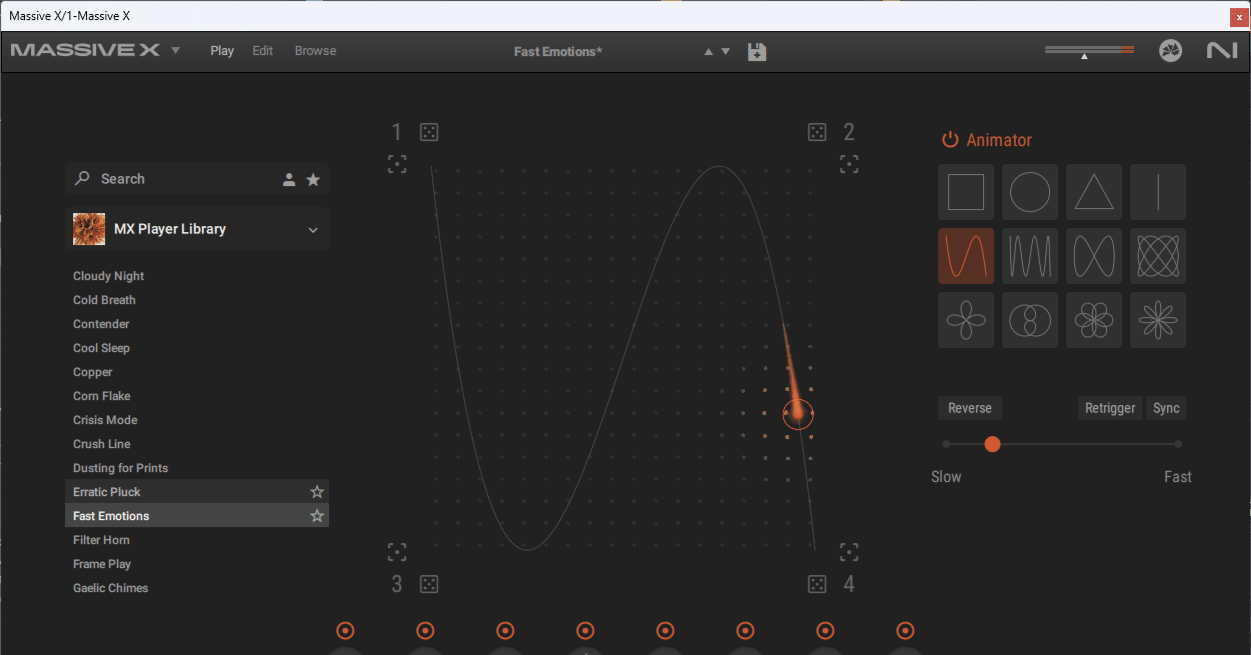Load the Copper preset
1251x655 pixels.
pos(197,372)
